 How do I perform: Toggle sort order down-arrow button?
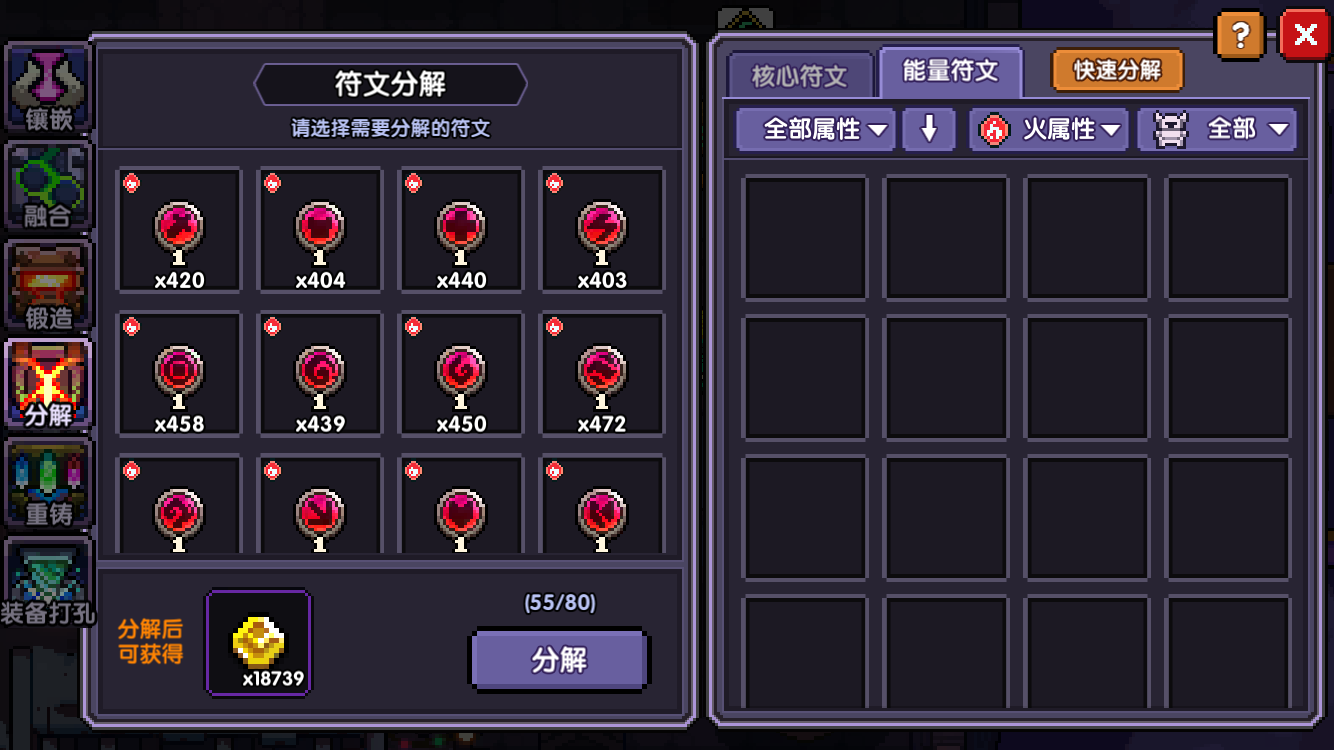click(x=929, y=129)
